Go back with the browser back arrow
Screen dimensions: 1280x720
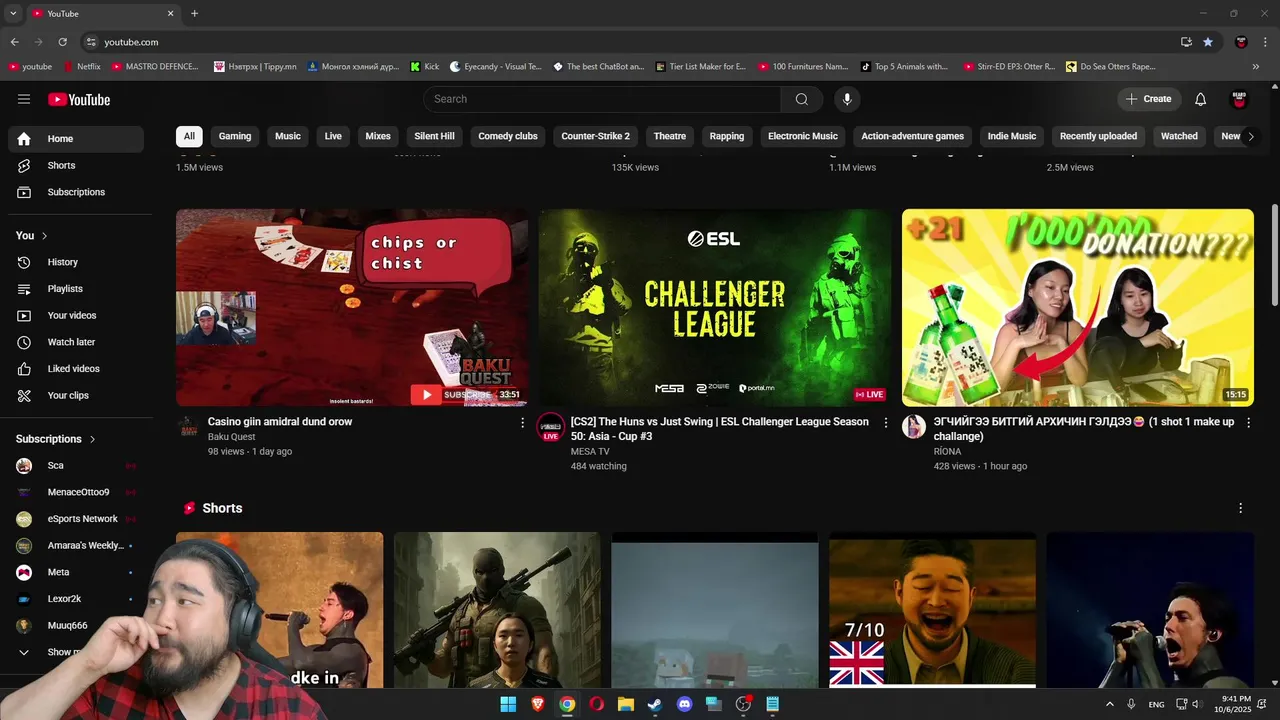pos(15,42)
